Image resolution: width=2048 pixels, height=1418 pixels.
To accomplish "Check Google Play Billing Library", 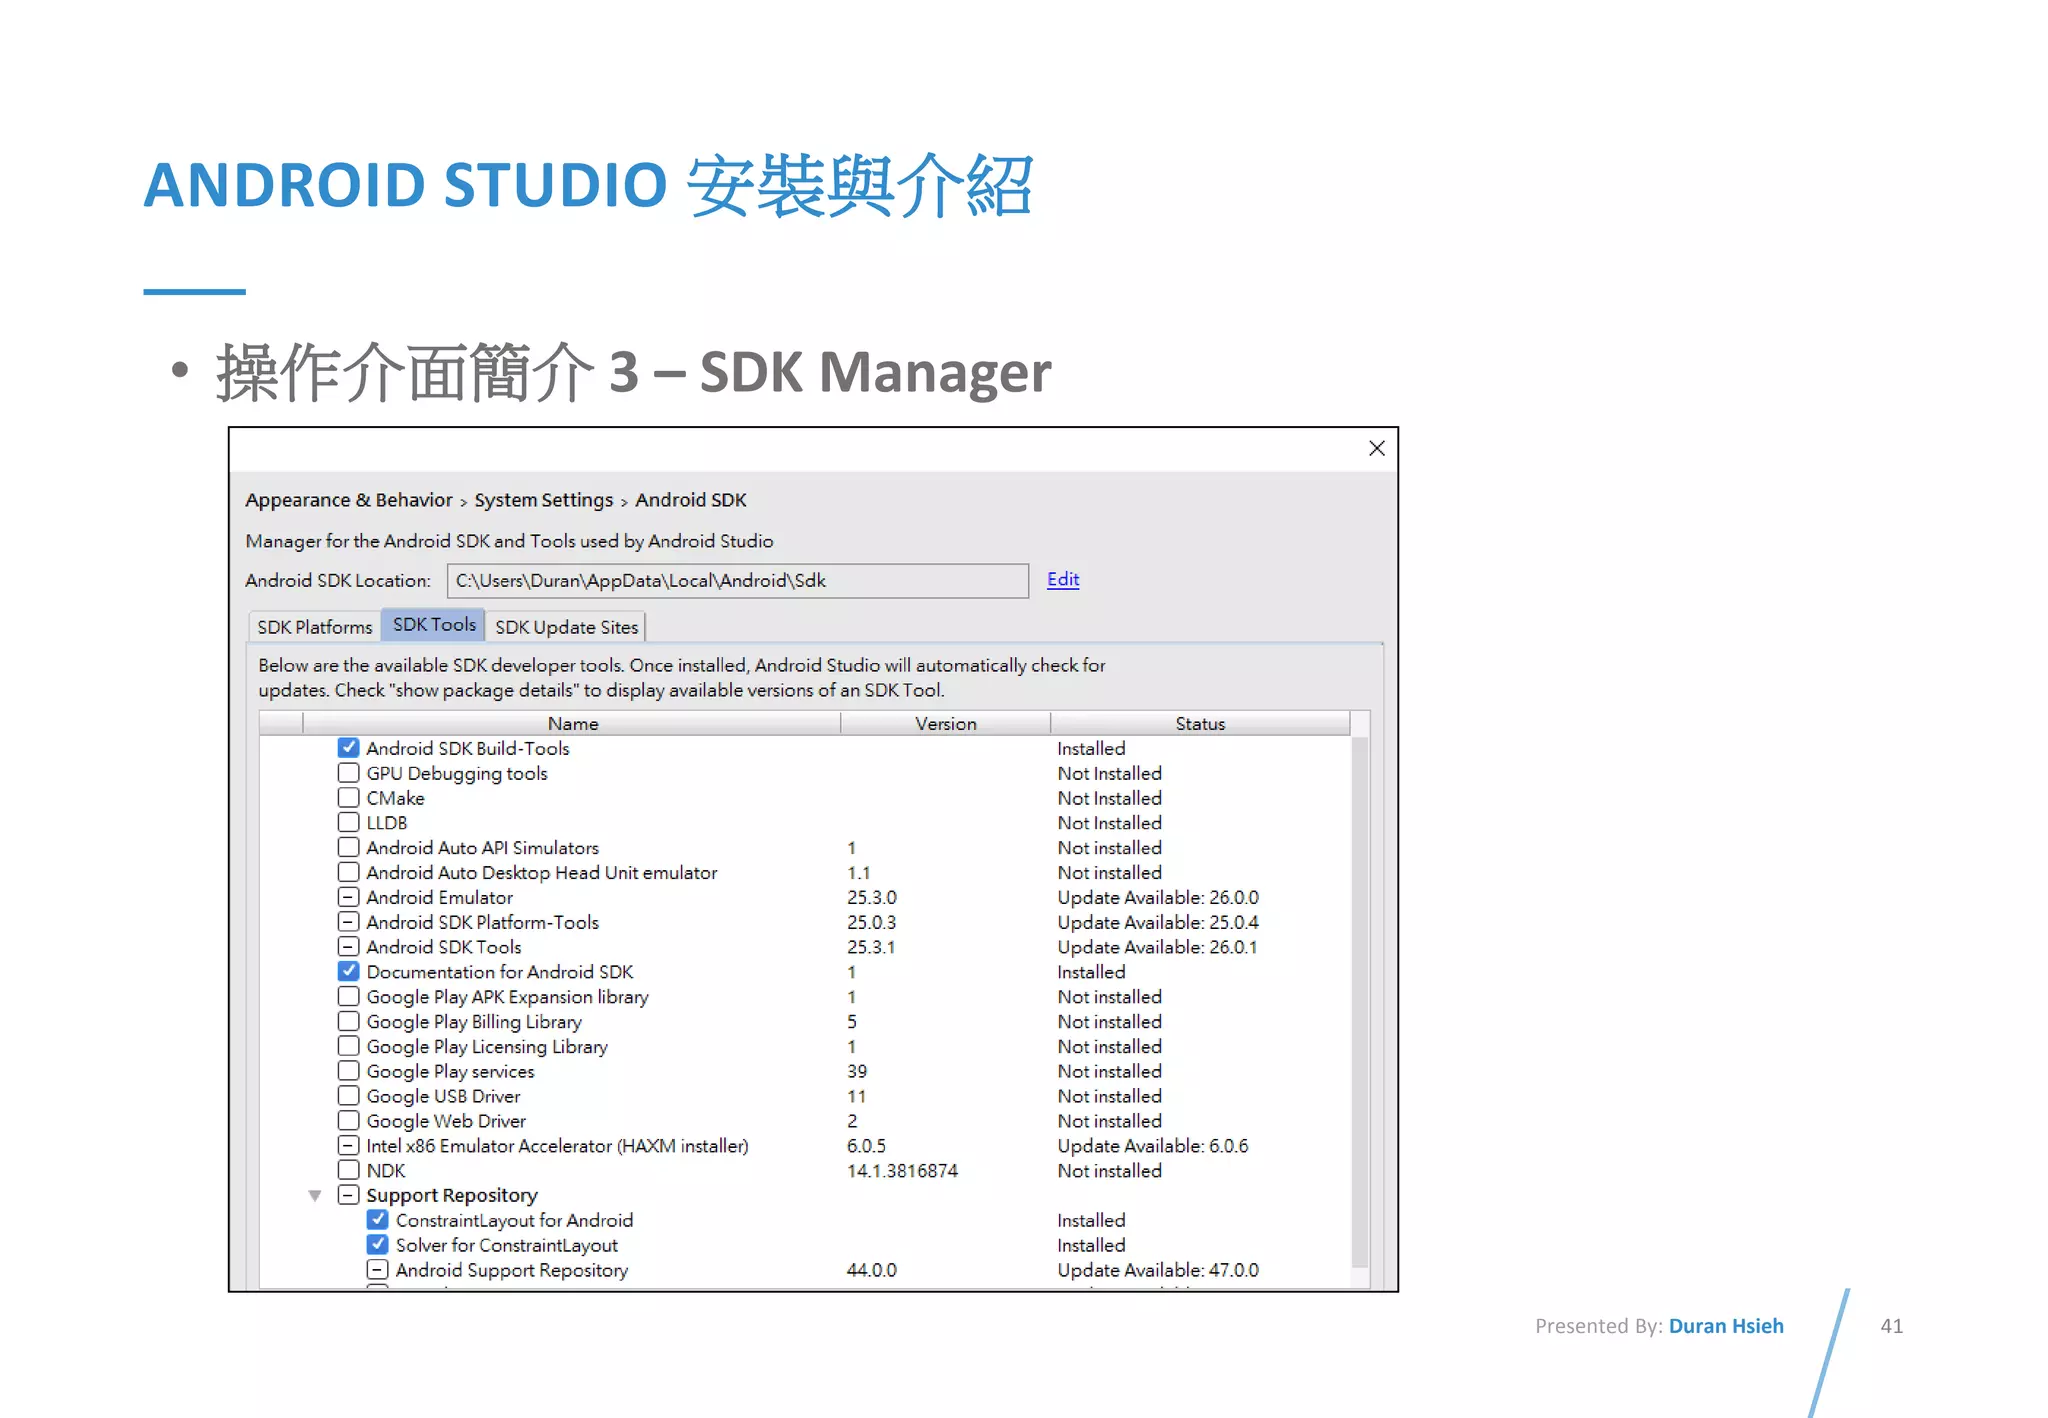I will coord(348,1021).
